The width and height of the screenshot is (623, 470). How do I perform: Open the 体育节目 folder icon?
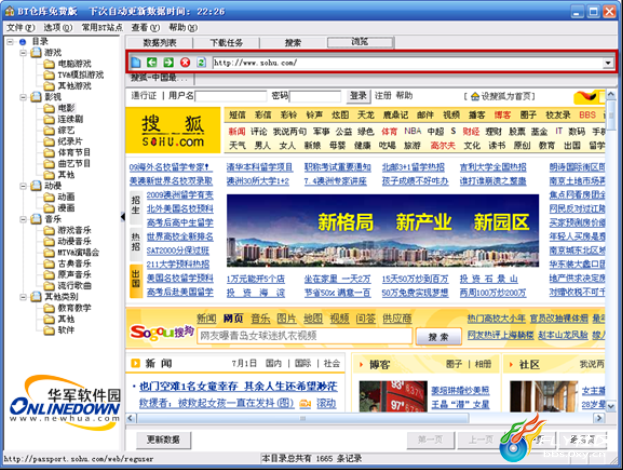(49, 153)
